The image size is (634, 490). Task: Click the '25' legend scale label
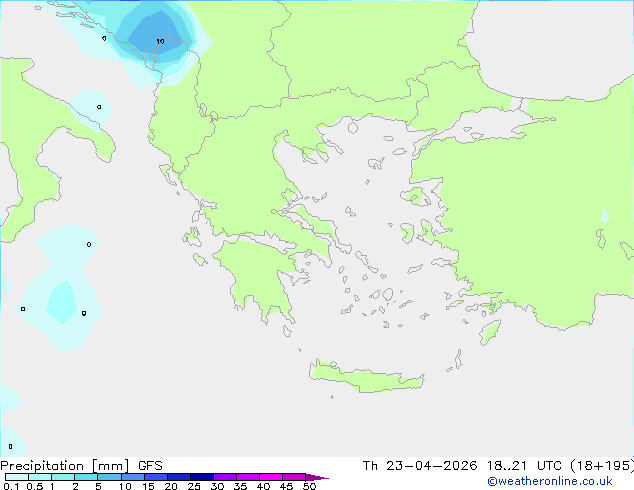[194, 486]
